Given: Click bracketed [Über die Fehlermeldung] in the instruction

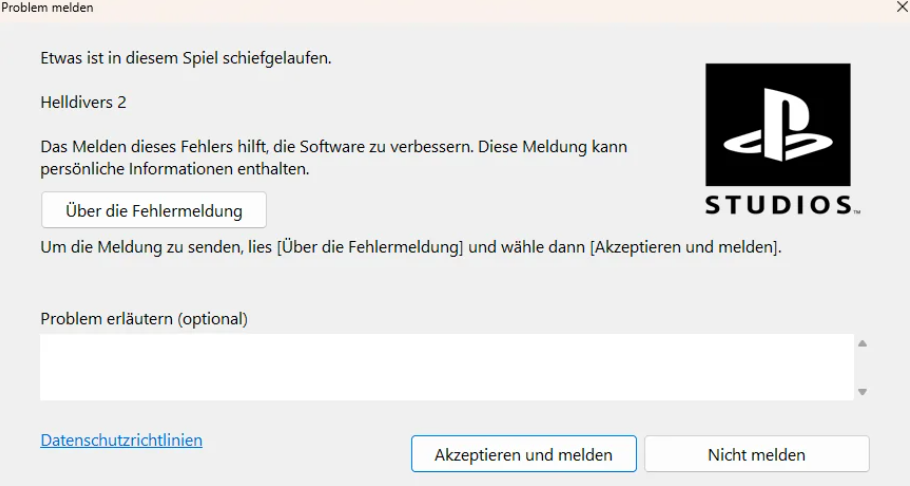Looking at the screenshot, I should [x=370, y=247].
